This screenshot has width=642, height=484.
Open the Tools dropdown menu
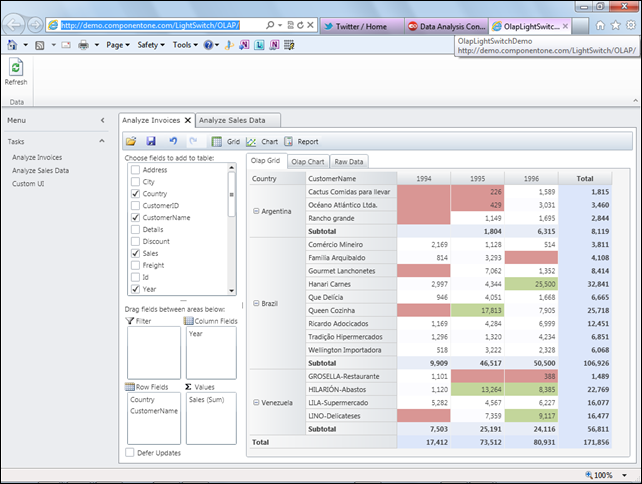coord(185,45)
